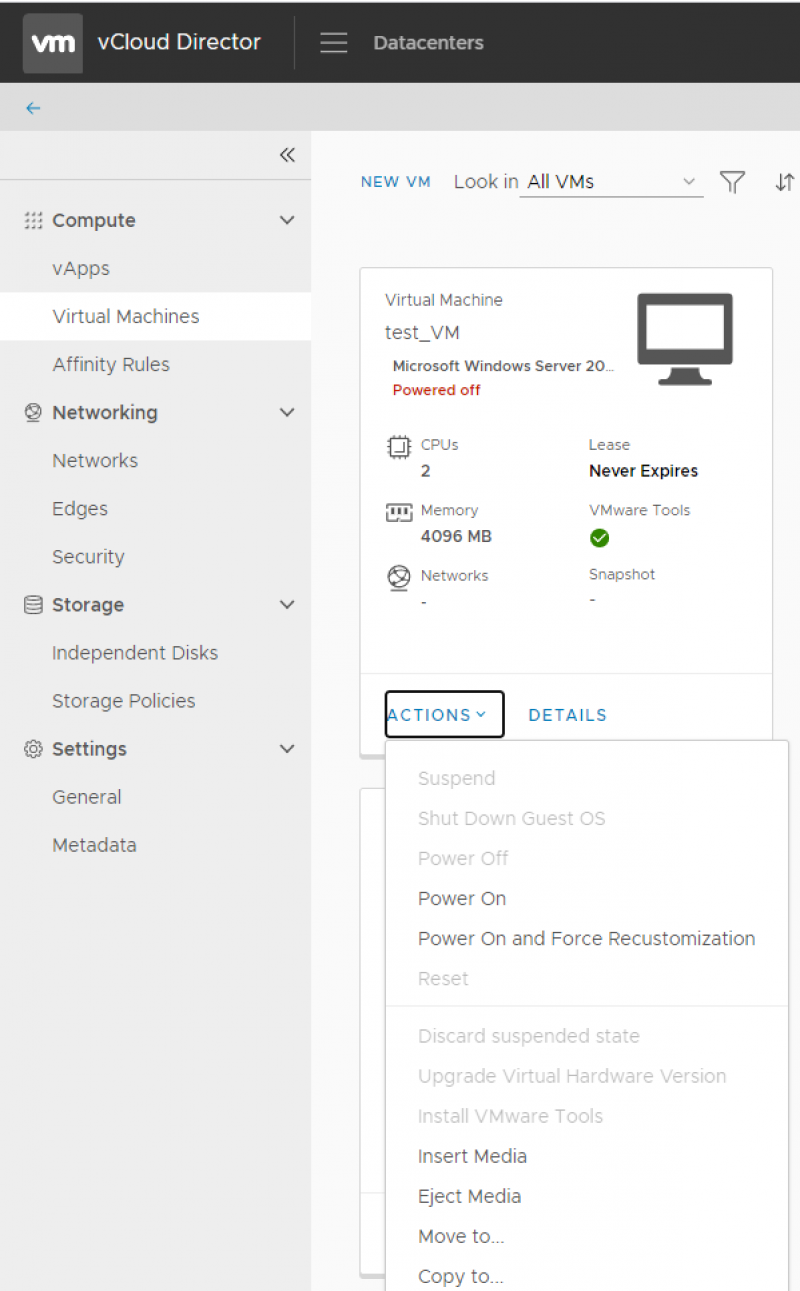Click Microsoft Windows Server OS label

click(503, 366)
